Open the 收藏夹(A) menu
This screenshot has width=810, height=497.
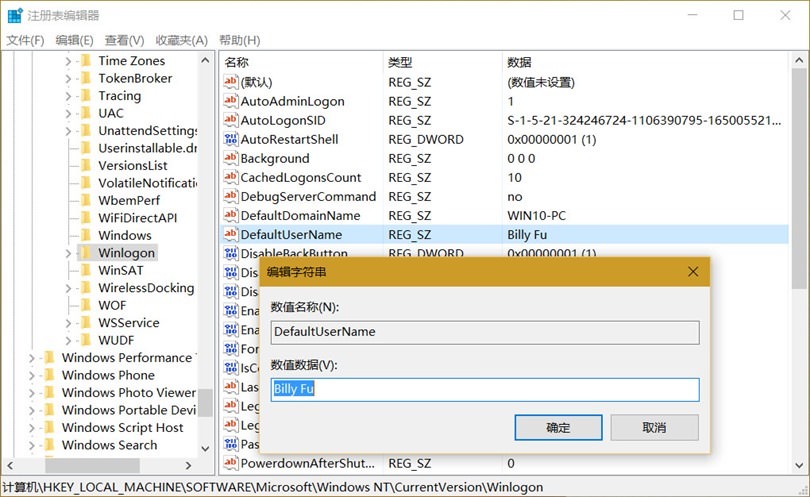pos(182,40)
